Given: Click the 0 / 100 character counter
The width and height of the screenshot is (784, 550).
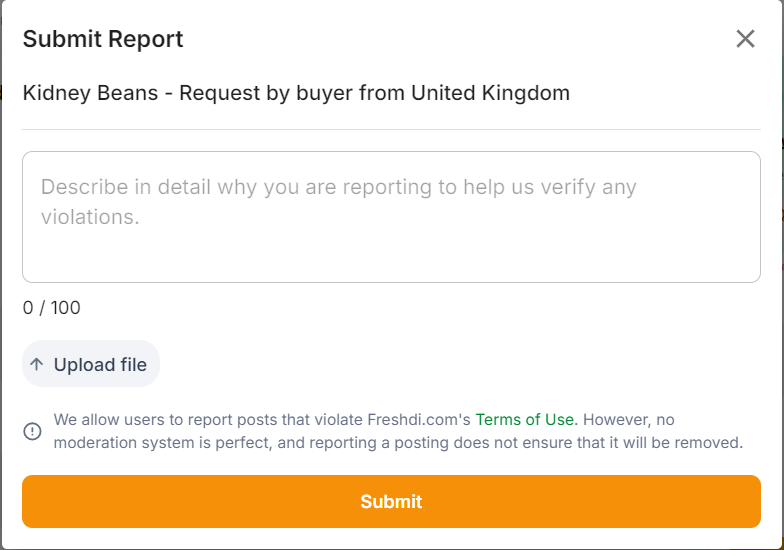Looking at the screenshot, I should 52,308.
